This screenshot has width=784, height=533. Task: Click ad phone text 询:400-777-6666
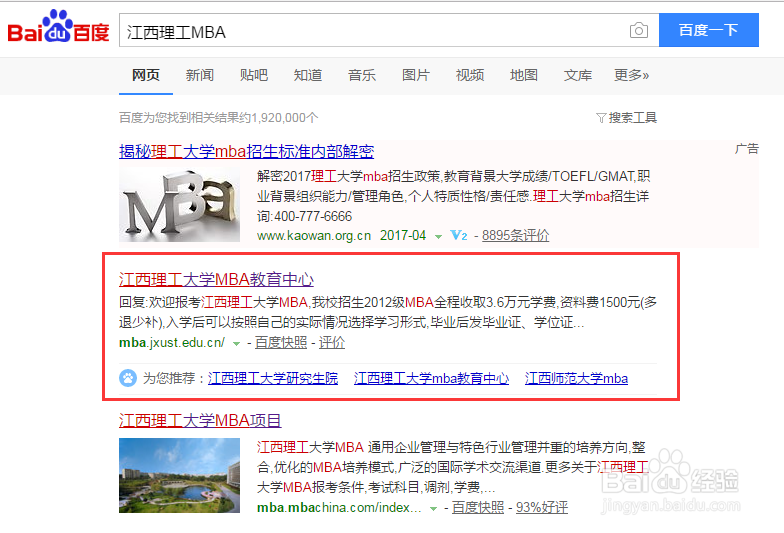point(304,216)
